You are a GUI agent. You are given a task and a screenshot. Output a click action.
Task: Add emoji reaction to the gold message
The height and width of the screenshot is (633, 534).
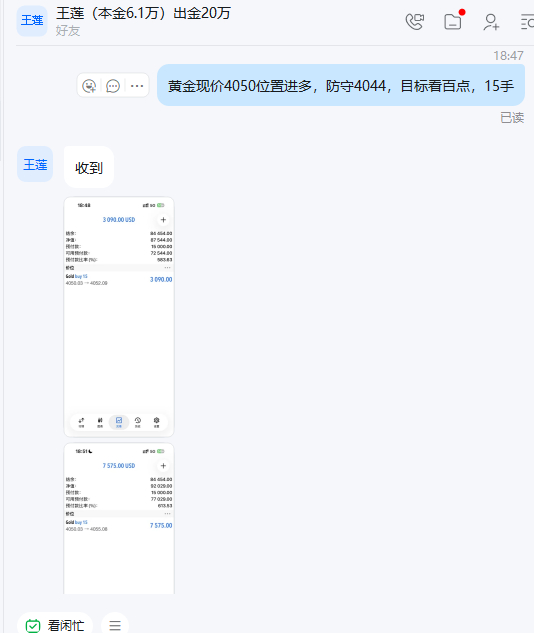click(x=89, y=86)
